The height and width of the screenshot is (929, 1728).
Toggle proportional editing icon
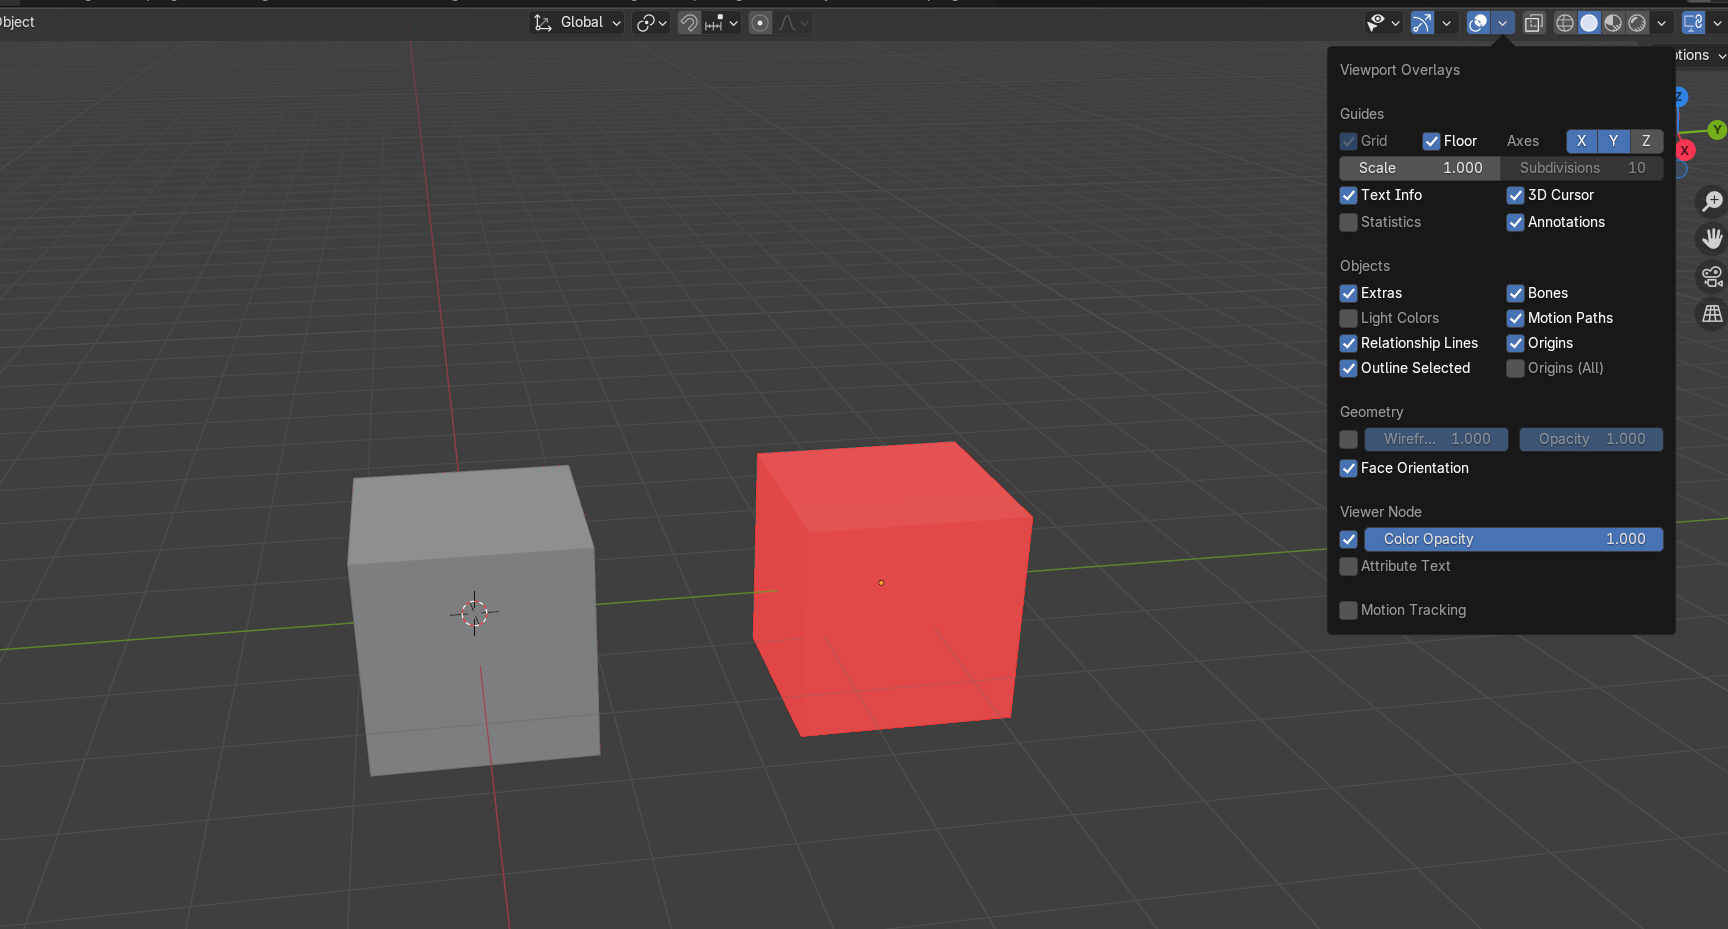pyautogui.click(x=760, y=23)
